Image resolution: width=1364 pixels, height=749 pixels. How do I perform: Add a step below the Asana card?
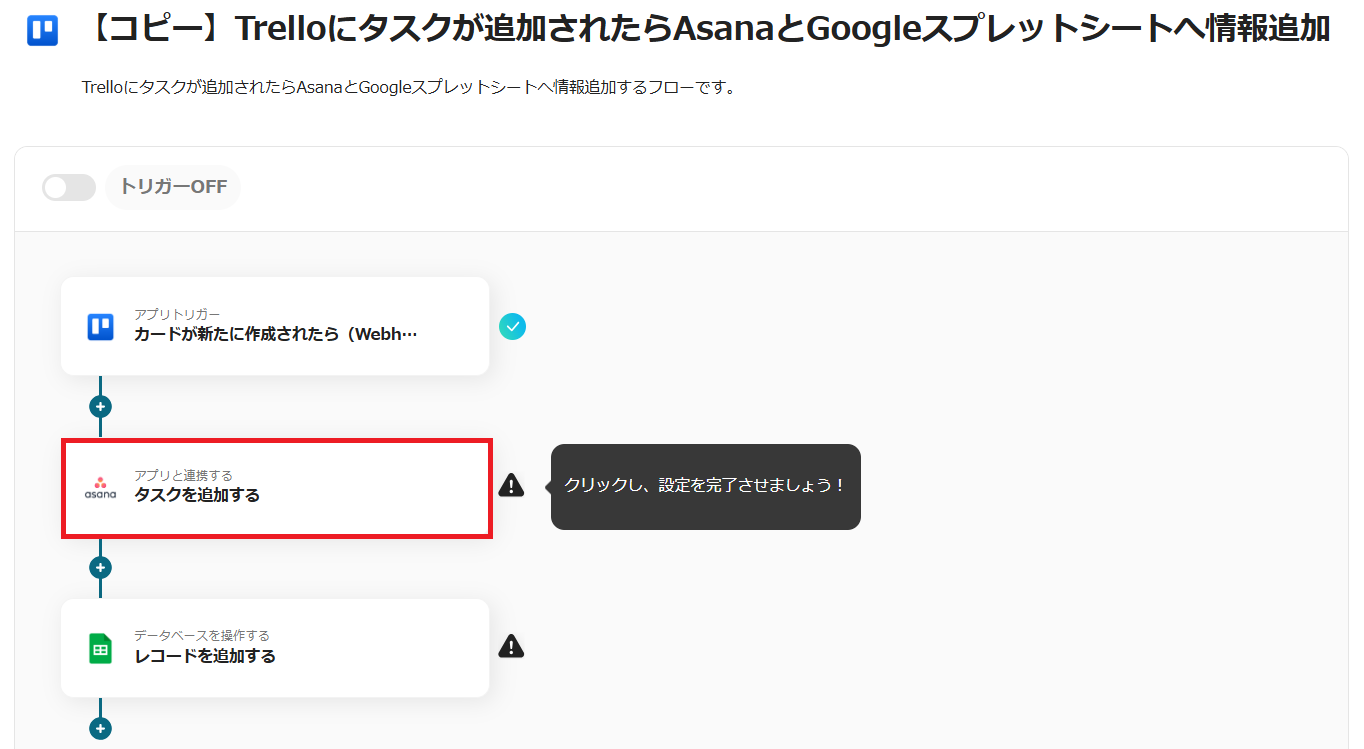pos(100,567)
